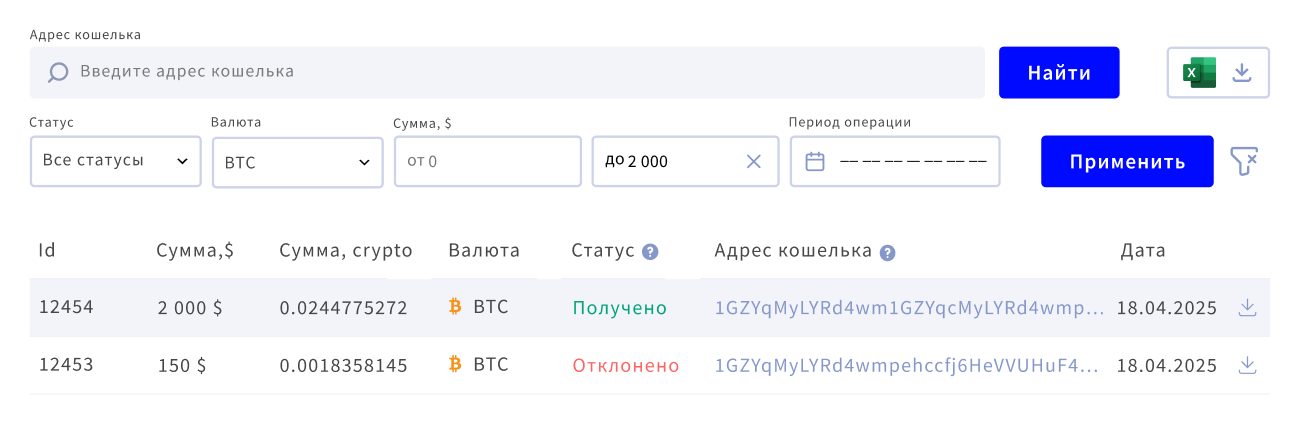
Task: Click the 'от 0' minimum amount field
Action: point(487,161)
